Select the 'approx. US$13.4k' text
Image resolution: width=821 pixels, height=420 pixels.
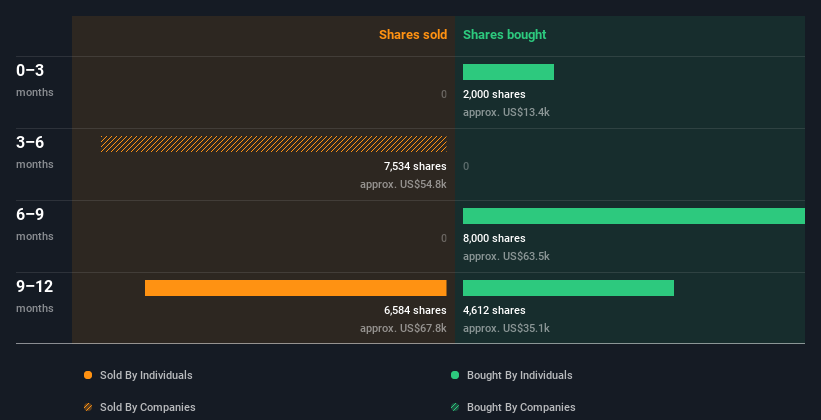click(506, 112)
